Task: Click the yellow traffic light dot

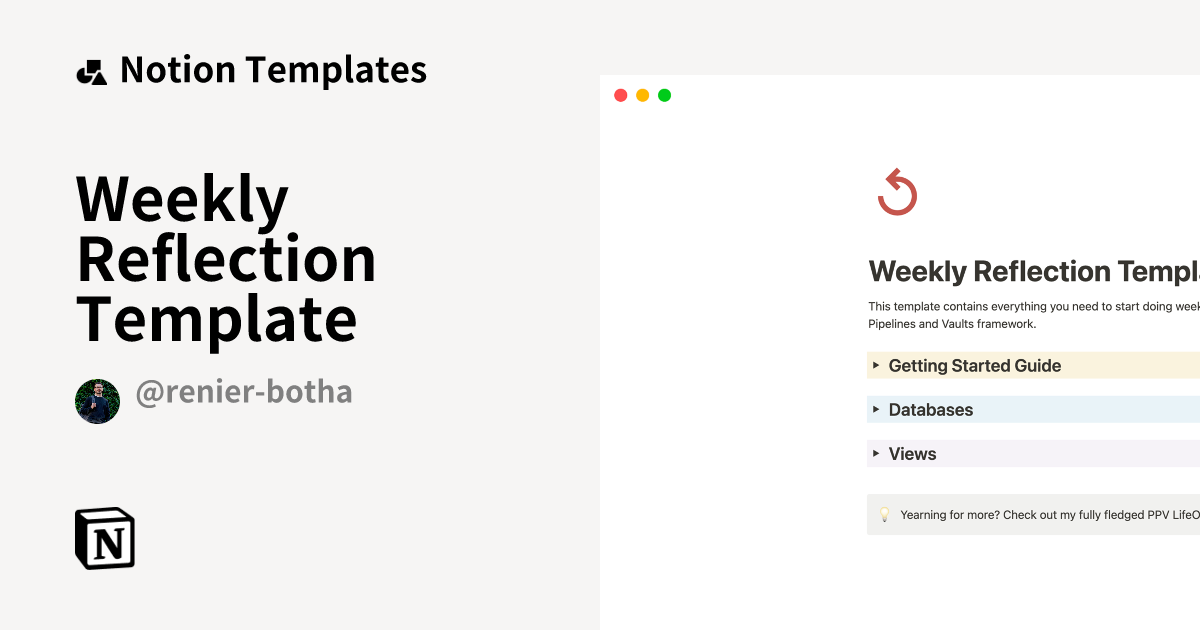Action: point(642,94)
